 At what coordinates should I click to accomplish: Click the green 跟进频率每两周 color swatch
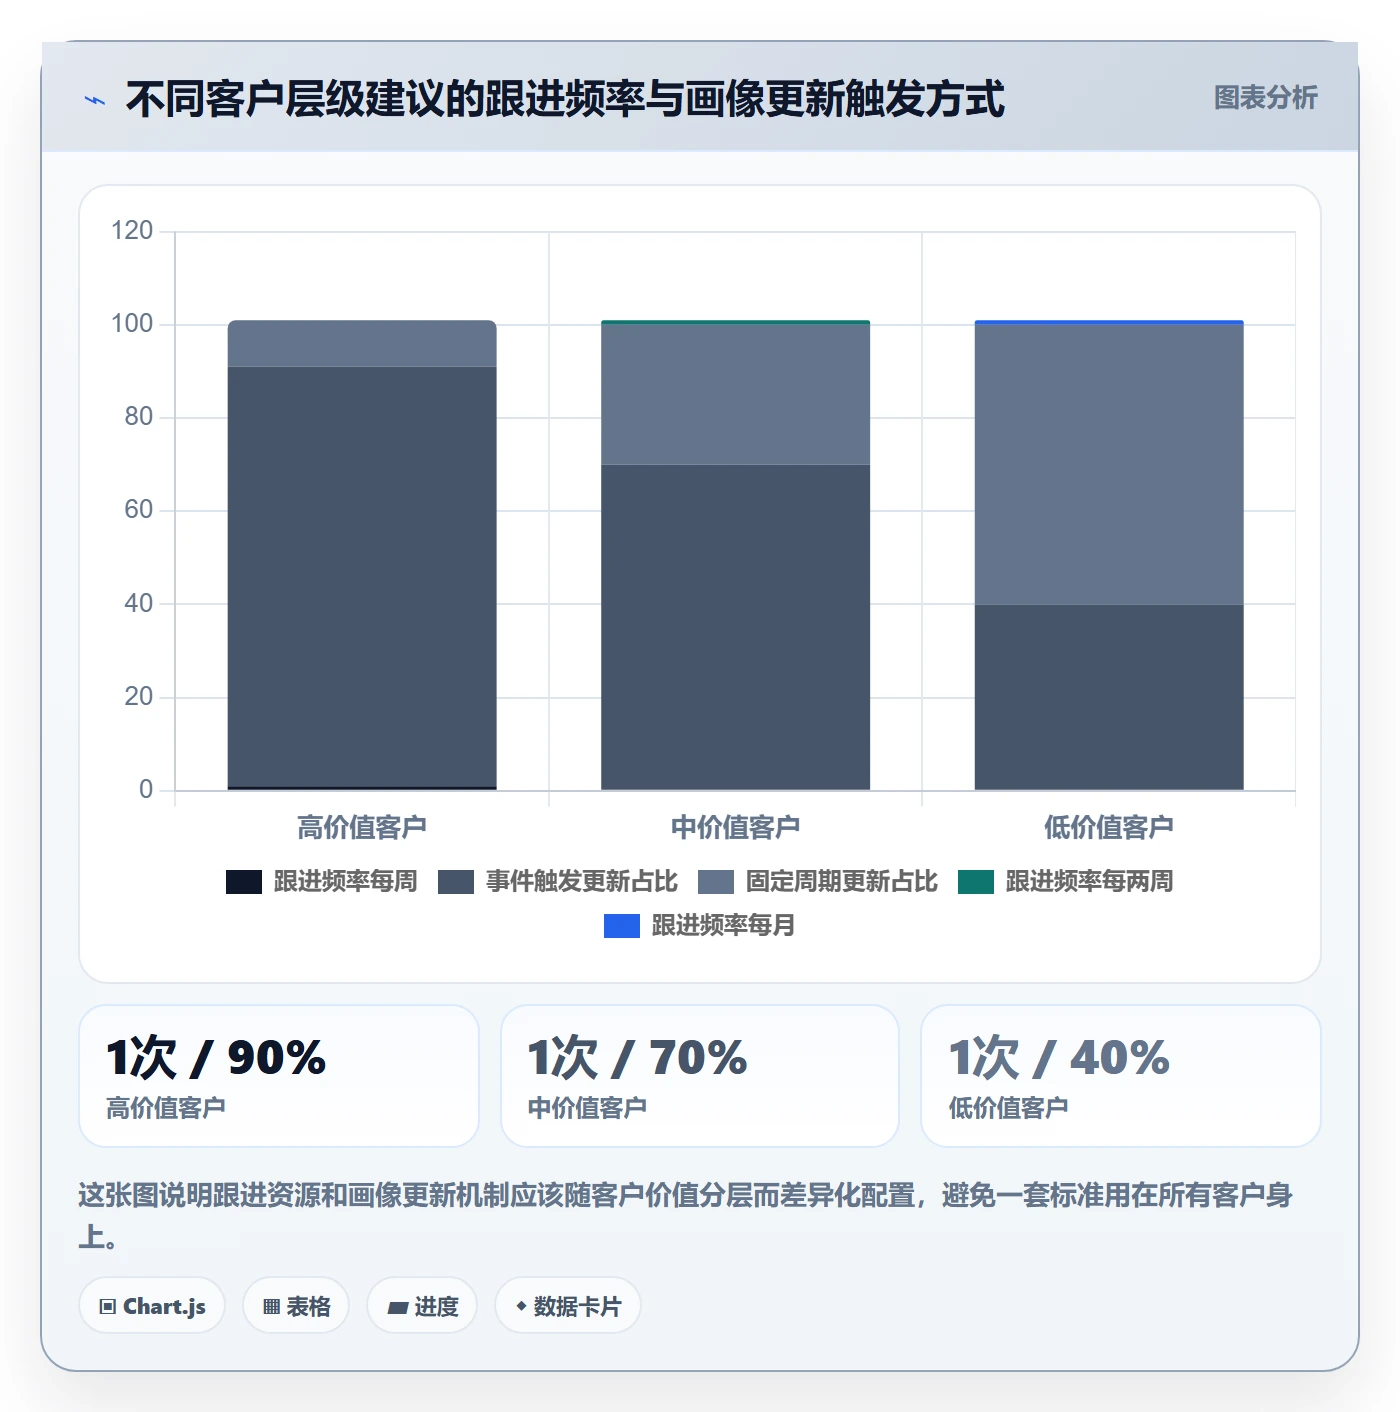coord(976,881)
